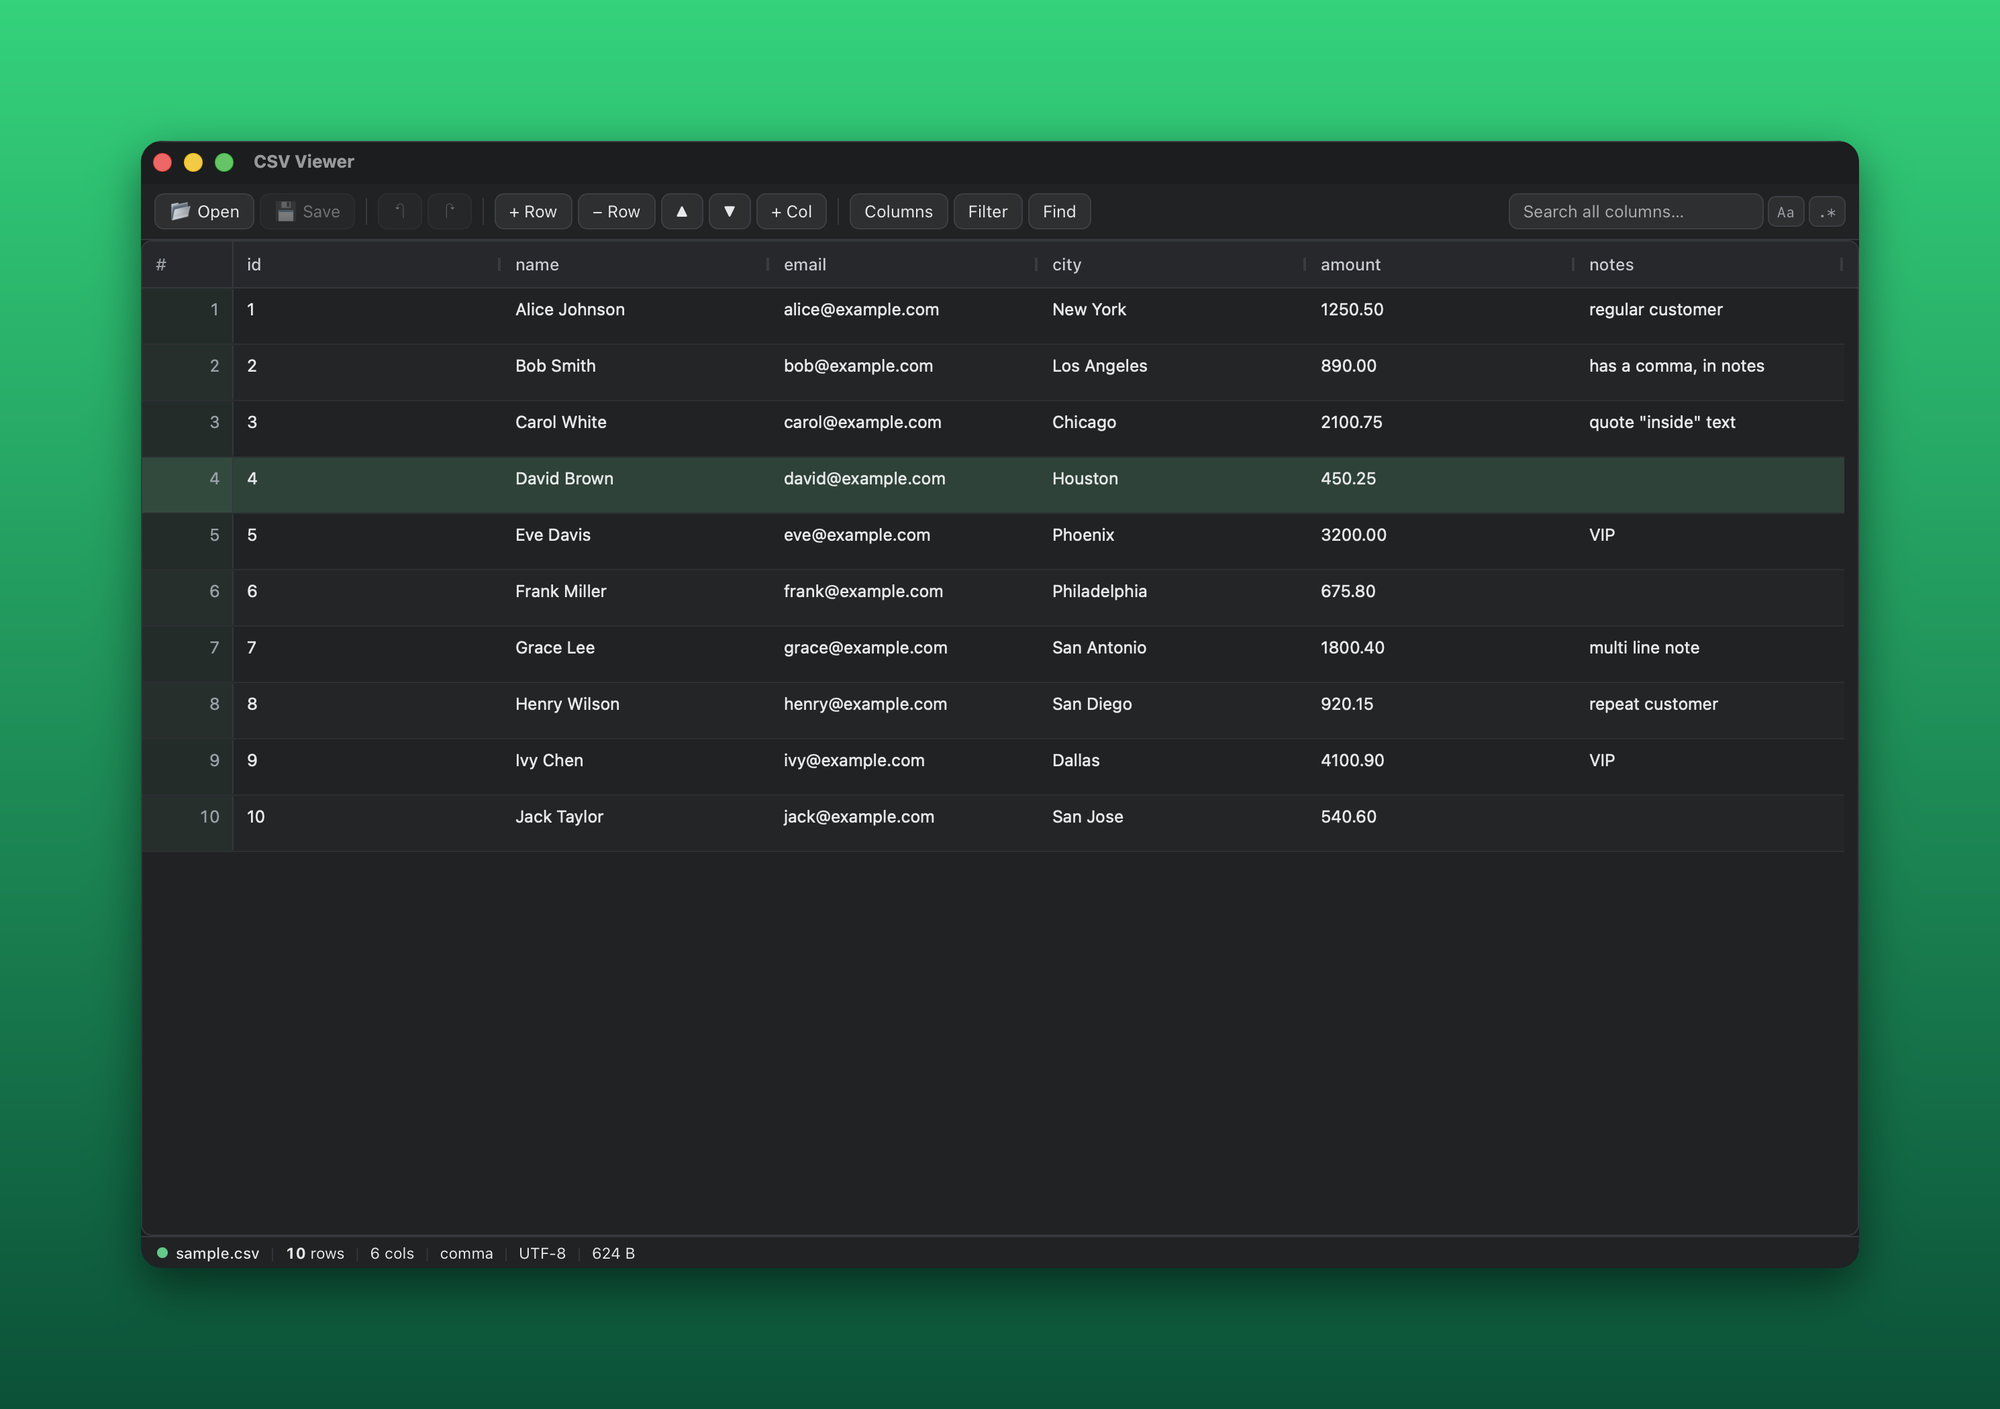2000x1409 pixels.
Task: Select the cell Henry Wilson
Action: 635,710
